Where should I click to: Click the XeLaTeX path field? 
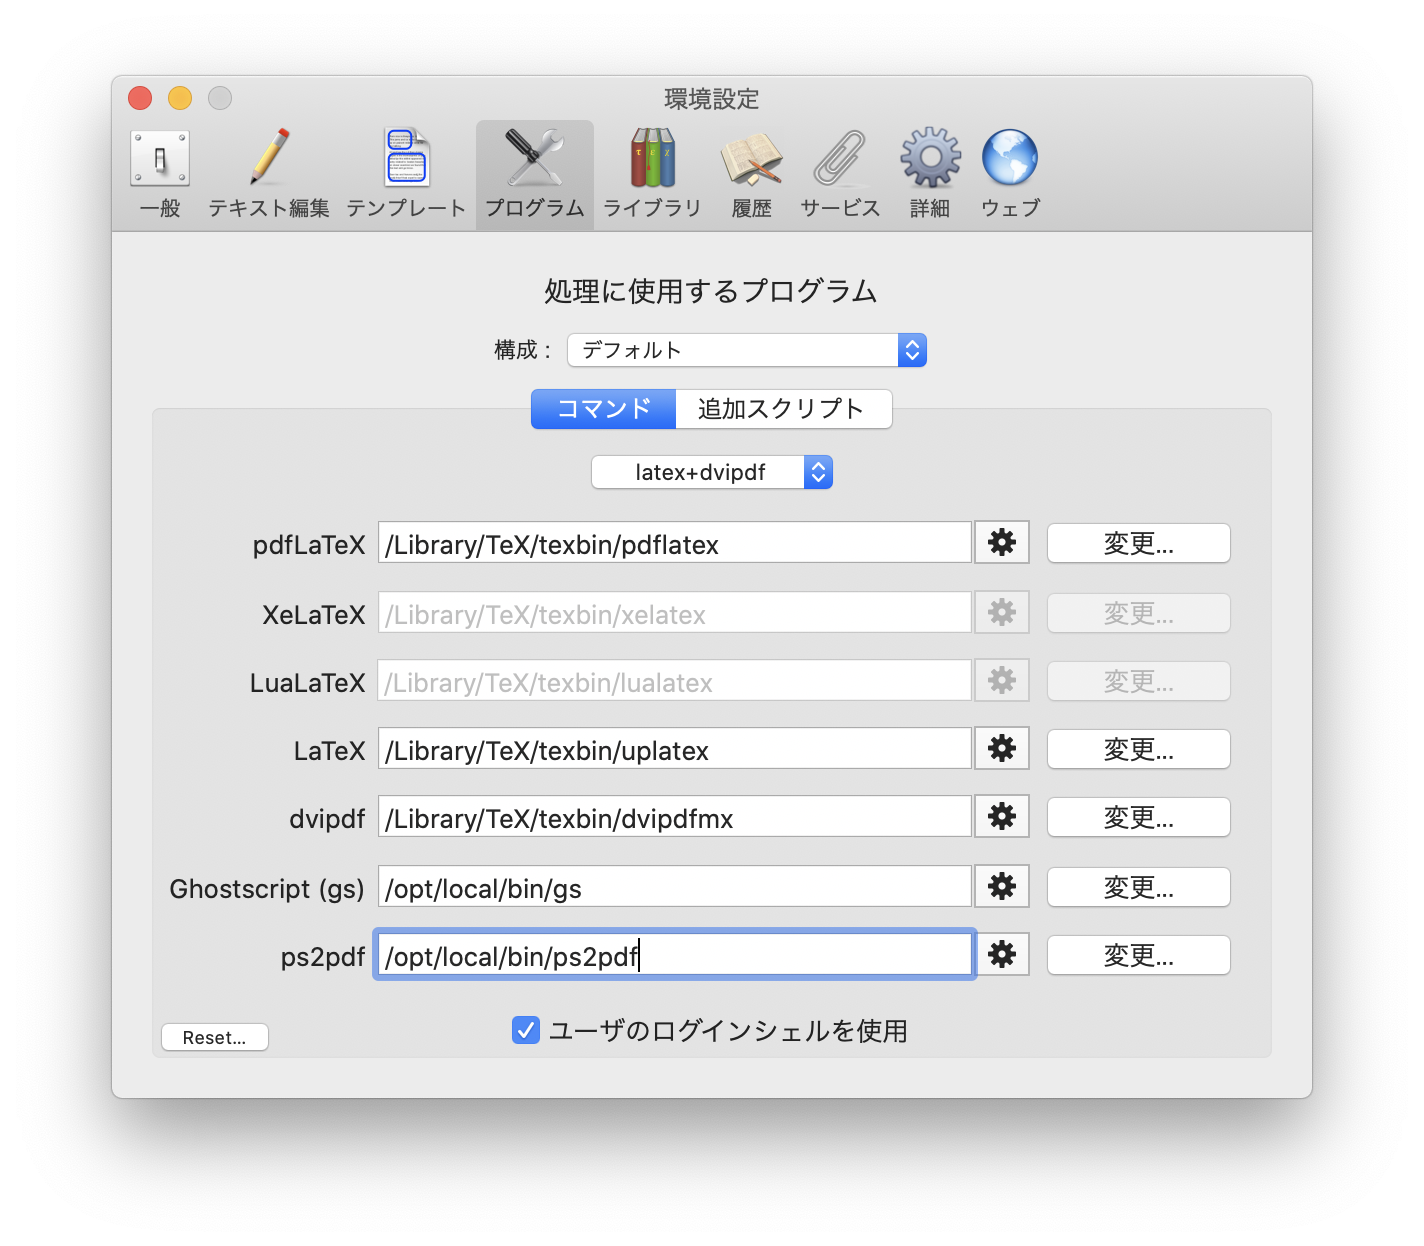[675, 612]
